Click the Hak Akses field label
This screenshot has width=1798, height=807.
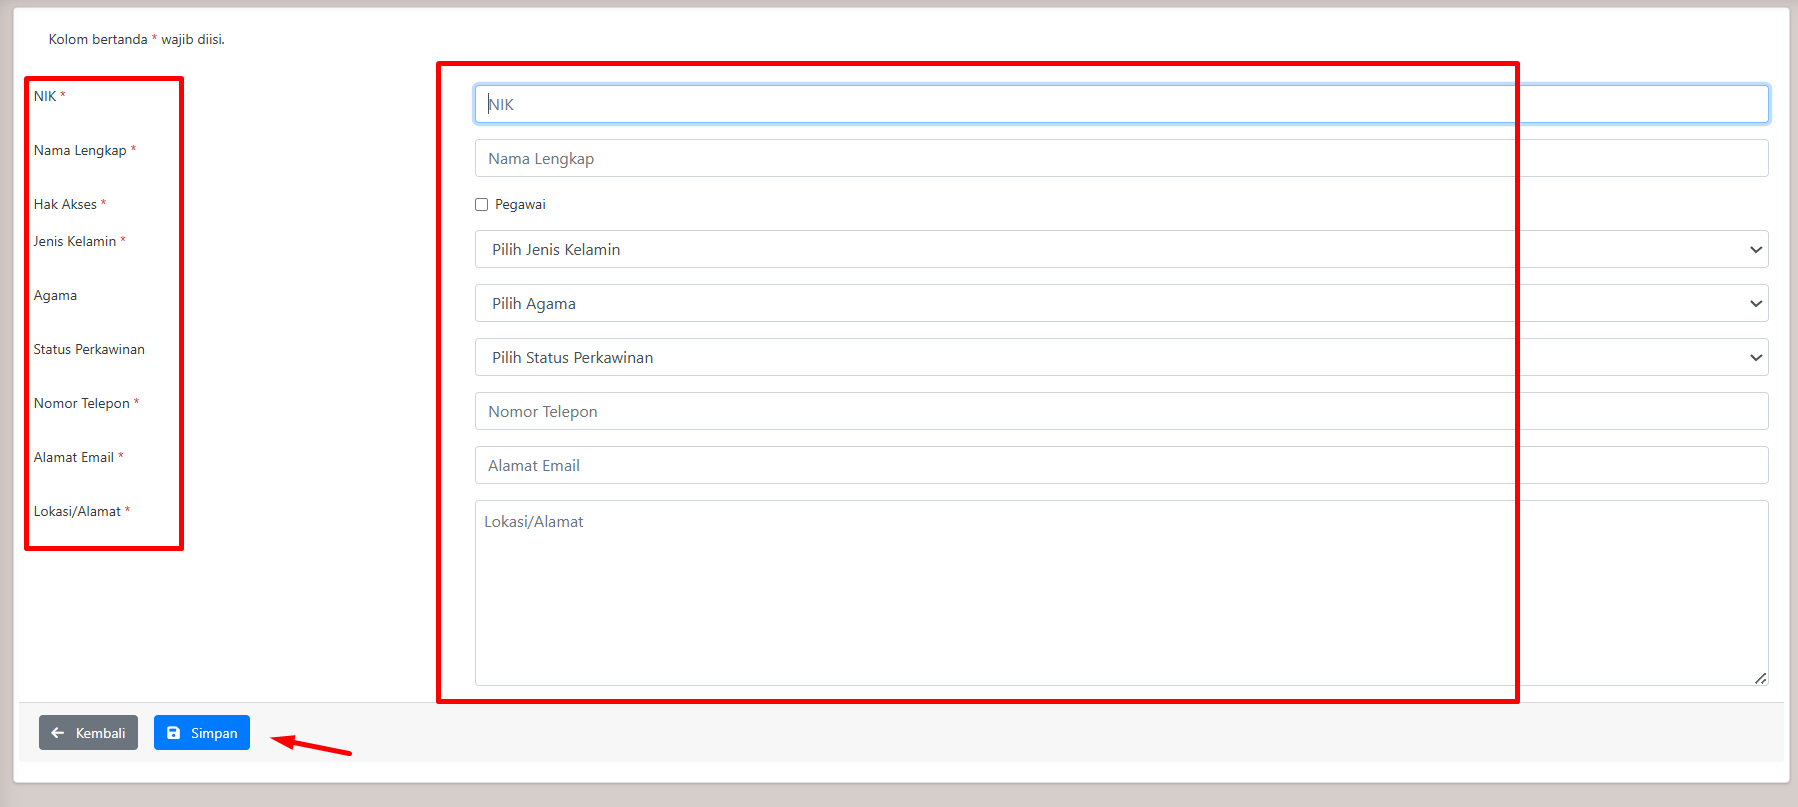click(x=65, y=205)
